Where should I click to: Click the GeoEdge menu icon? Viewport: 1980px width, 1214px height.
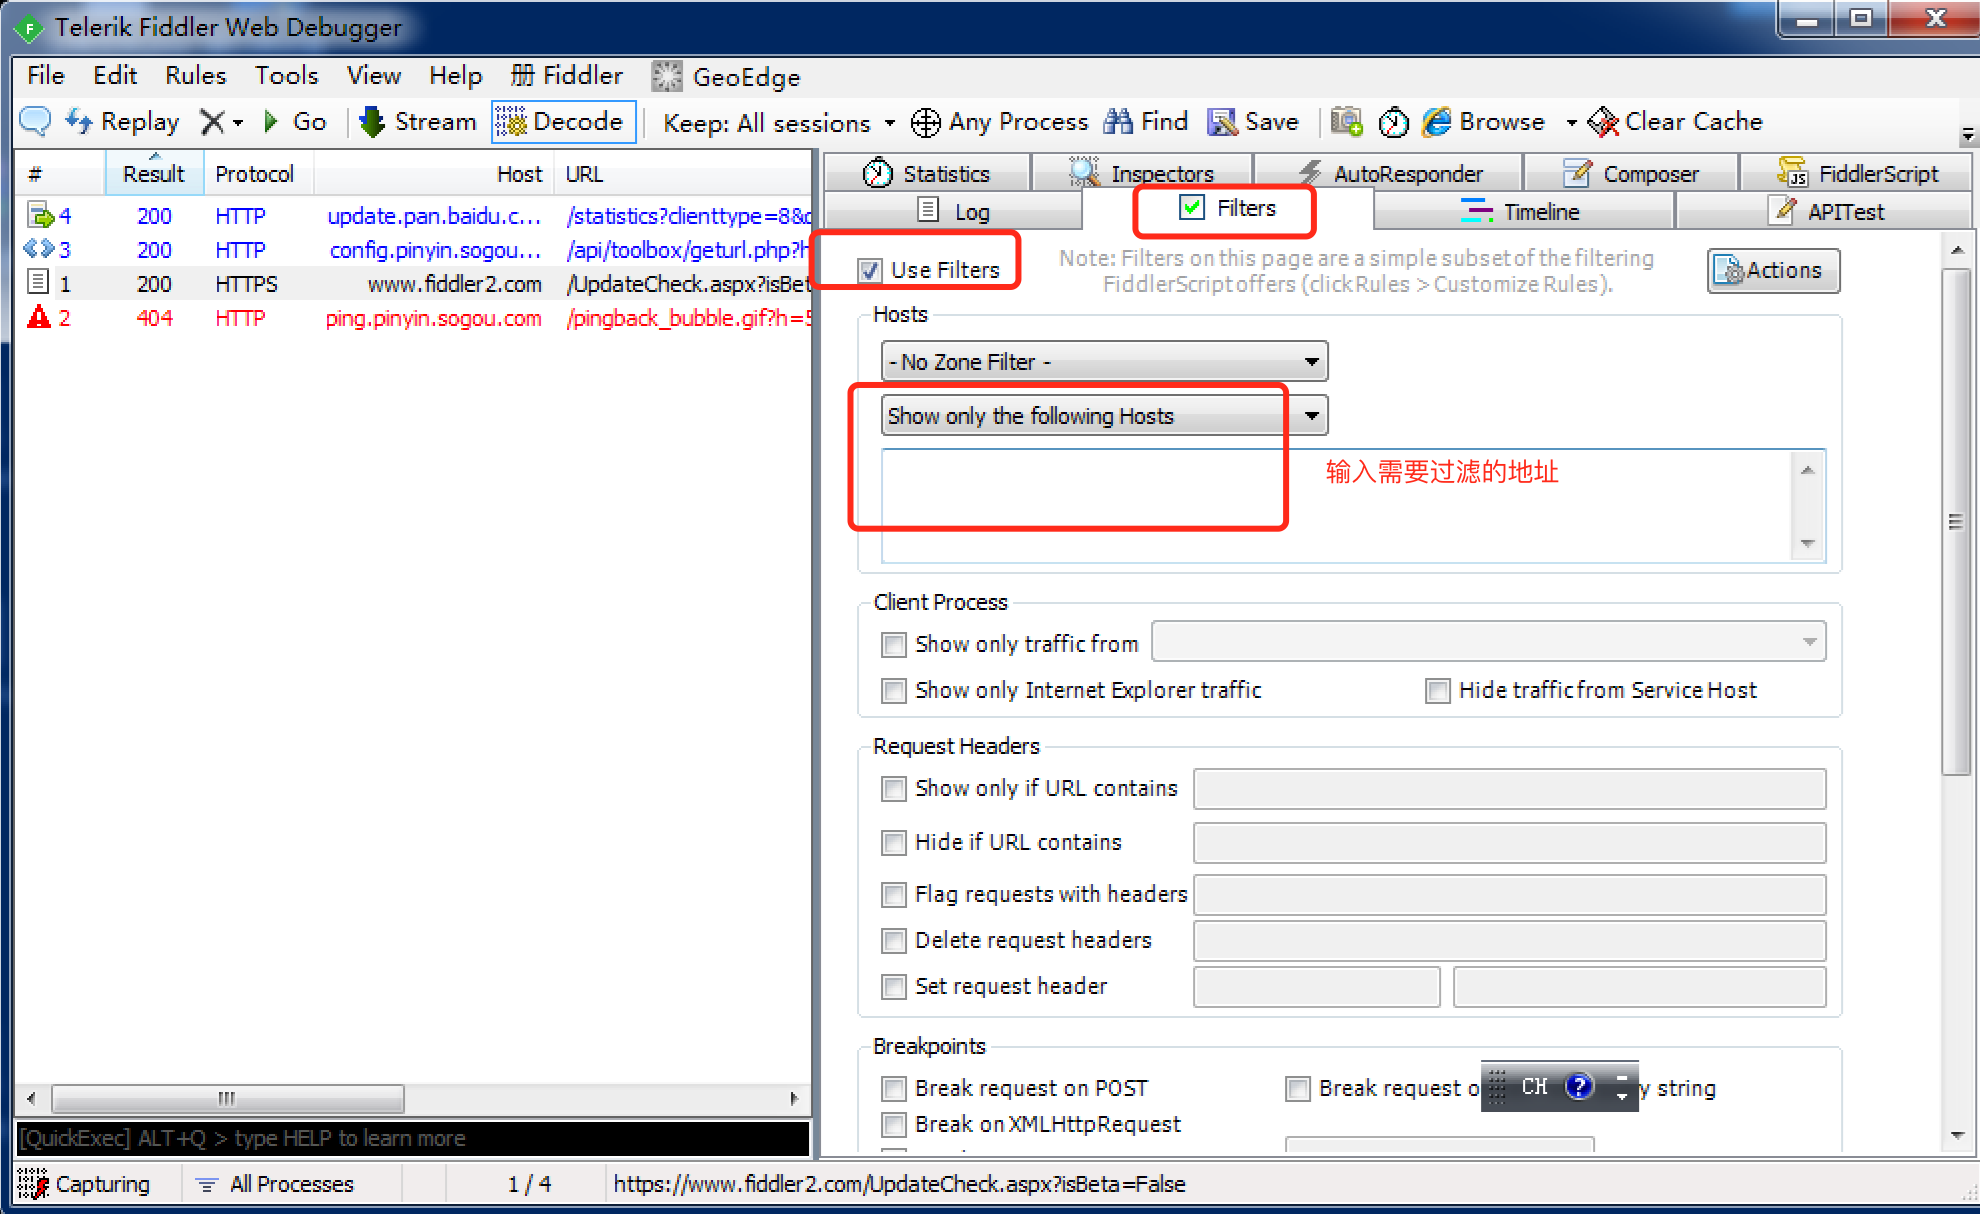[666, 76]
